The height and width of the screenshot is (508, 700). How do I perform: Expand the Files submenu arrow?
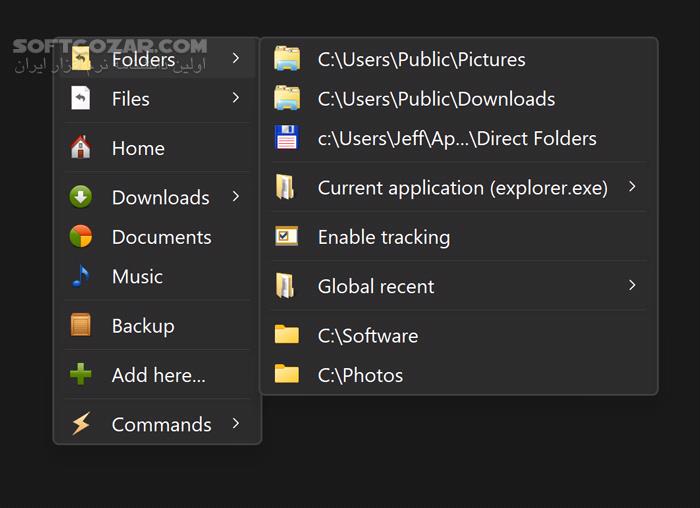pos(236,98)
